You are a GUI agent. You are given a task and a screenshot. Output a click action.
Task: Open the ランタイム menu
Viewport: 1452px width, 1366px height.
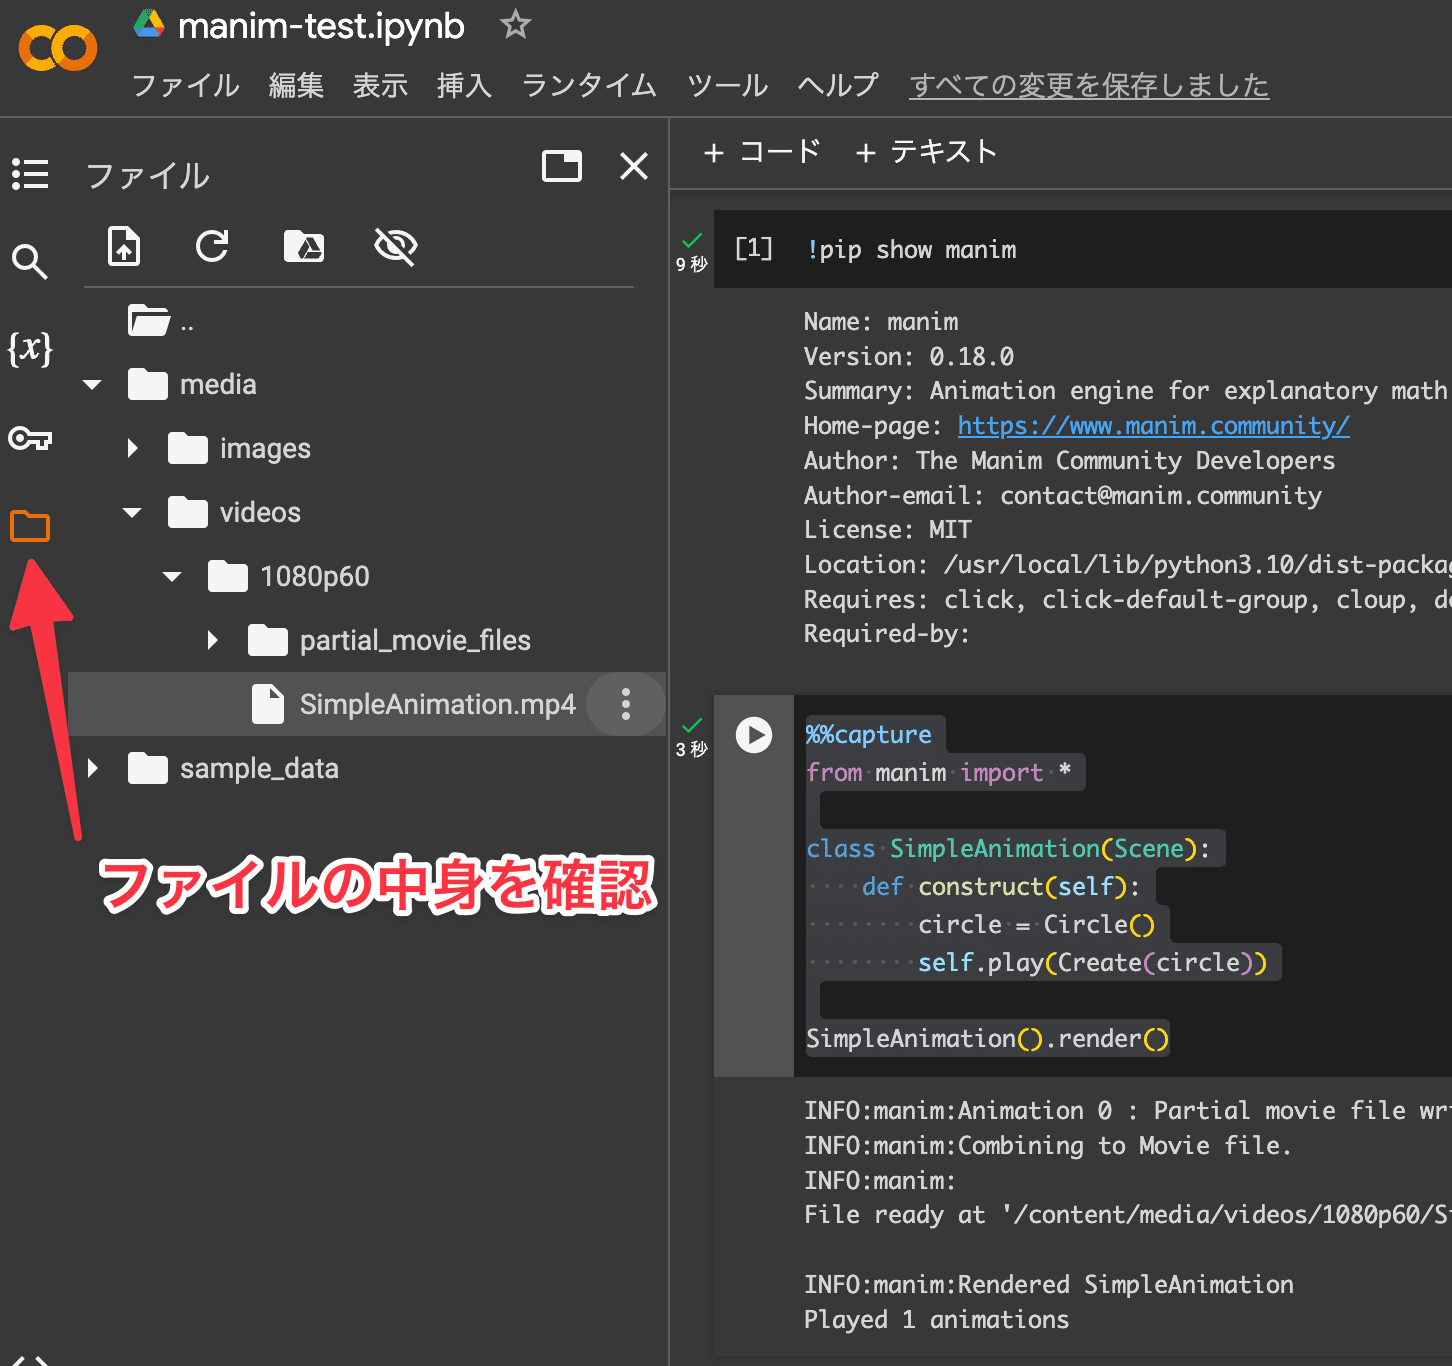point(589,86)
